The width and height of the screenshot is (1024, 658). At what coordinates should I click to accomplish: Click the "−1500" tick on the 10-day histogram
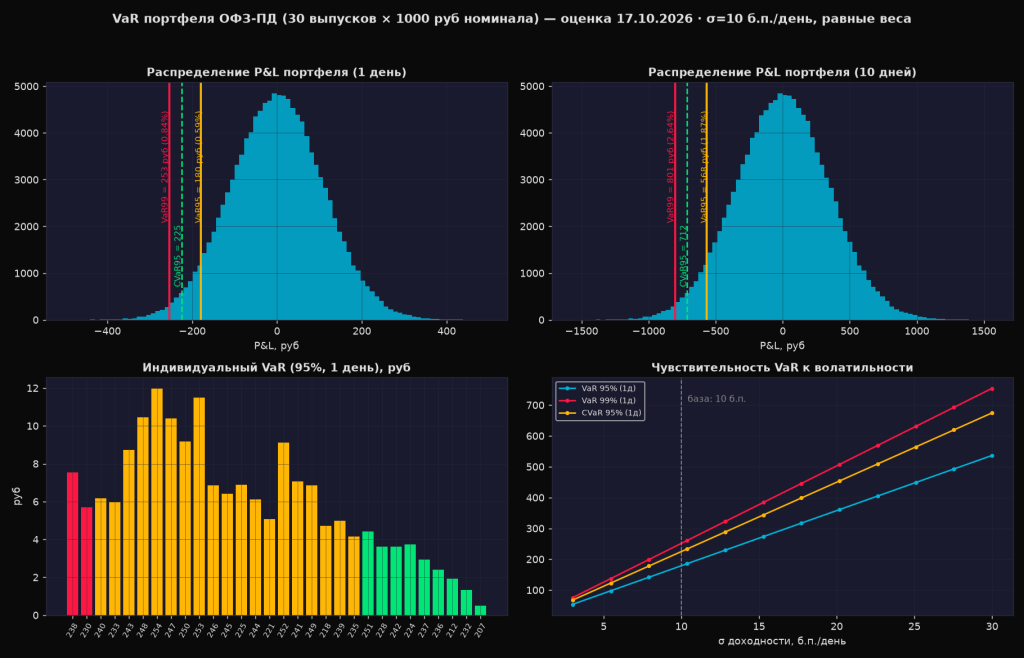pyautogui.click(x=580, y=332)
